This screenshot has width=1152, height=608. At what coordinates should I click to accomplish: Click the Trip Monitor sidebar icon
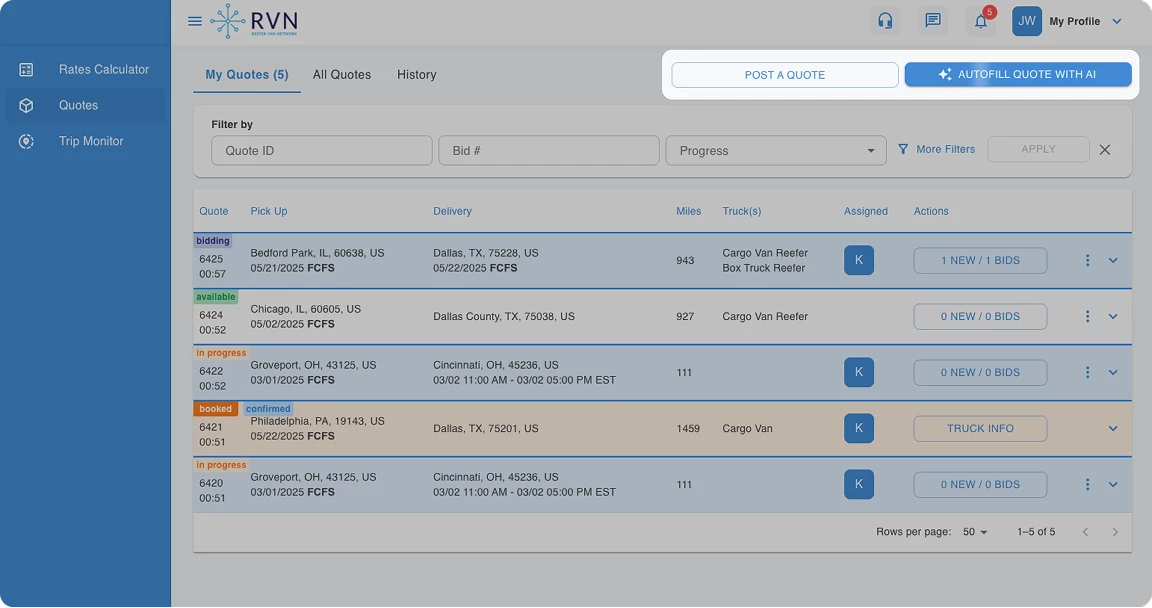(x=26, y=142)
